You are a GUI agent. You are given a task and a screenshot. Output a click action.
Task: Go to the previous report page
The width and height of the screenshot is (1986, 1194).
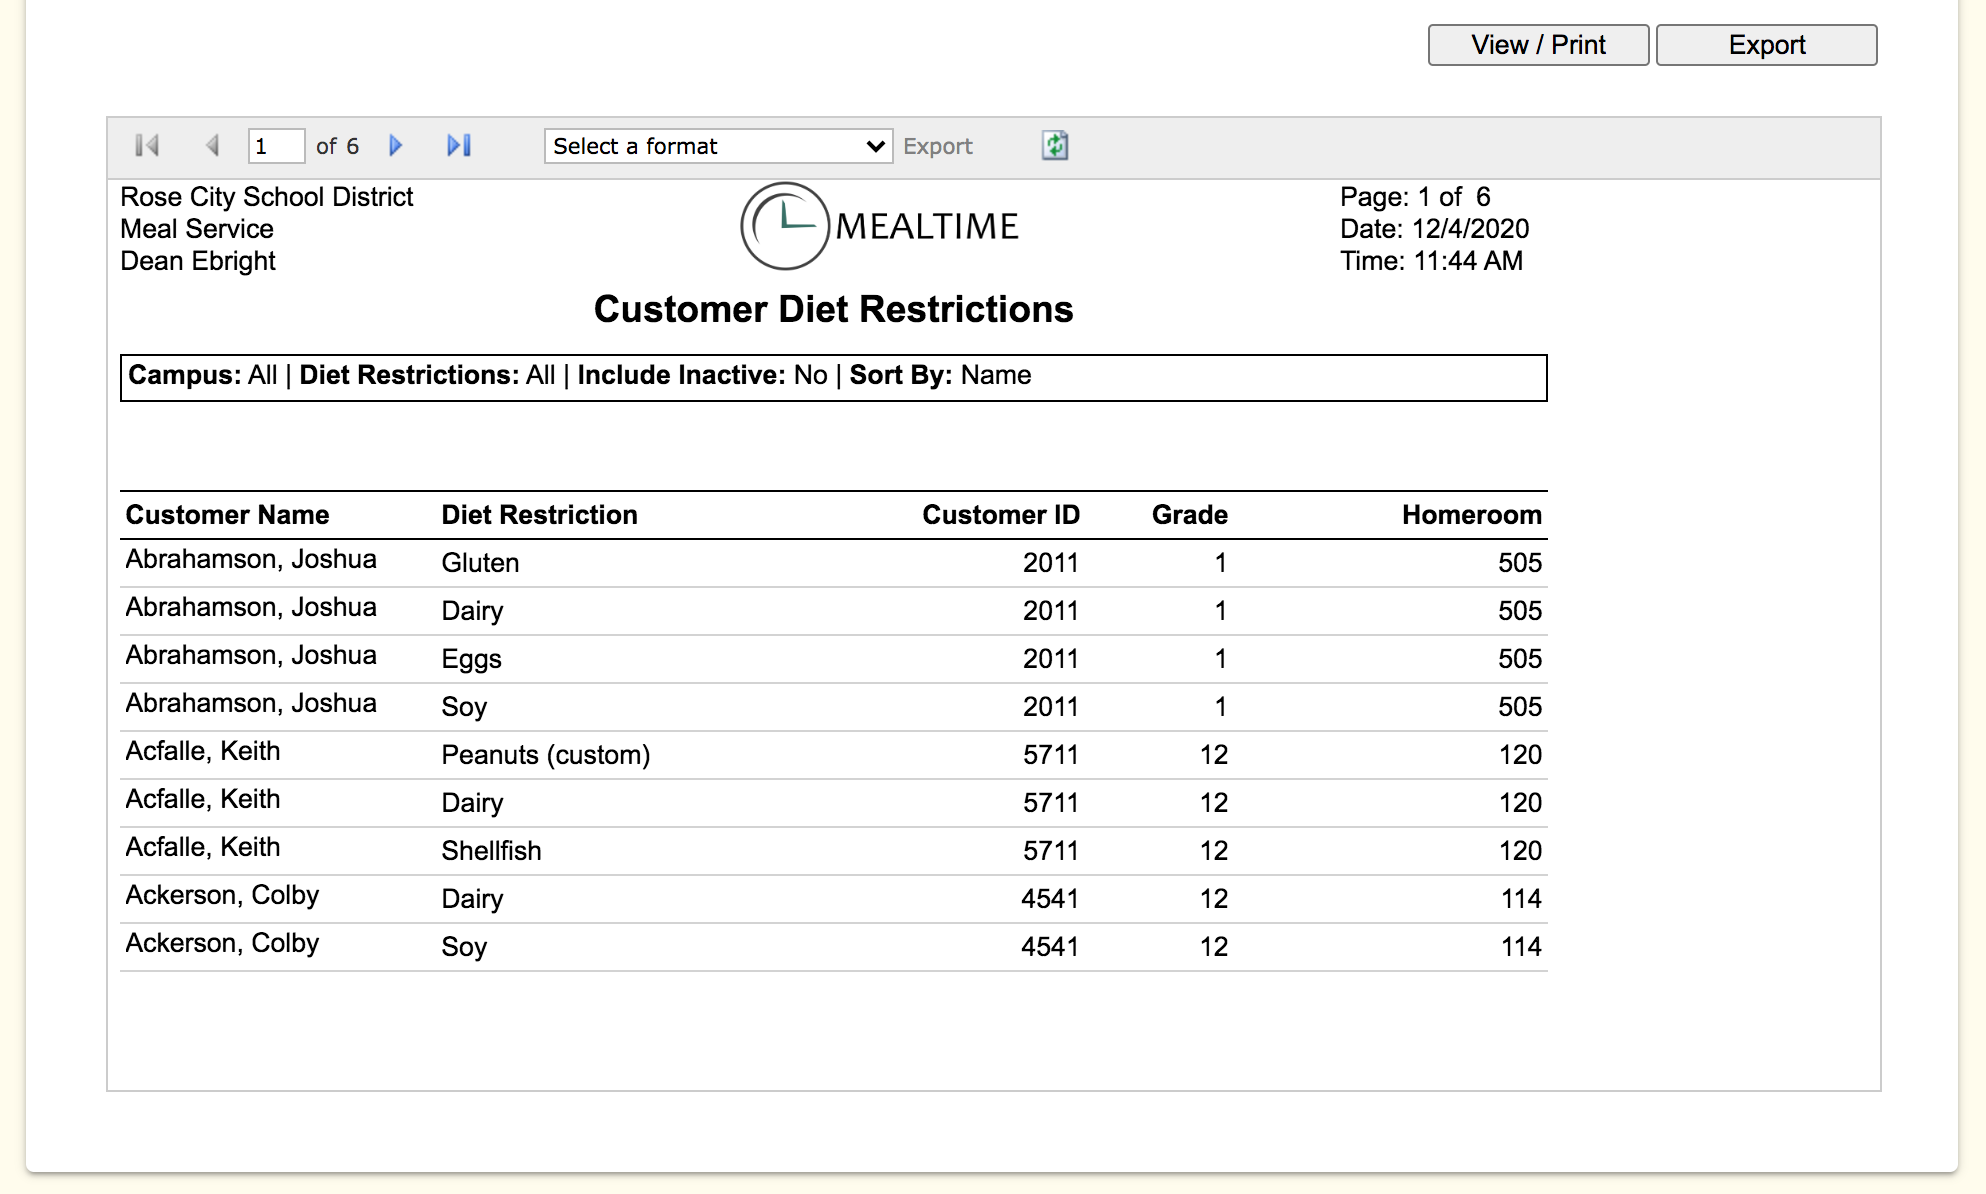point(212,146)
